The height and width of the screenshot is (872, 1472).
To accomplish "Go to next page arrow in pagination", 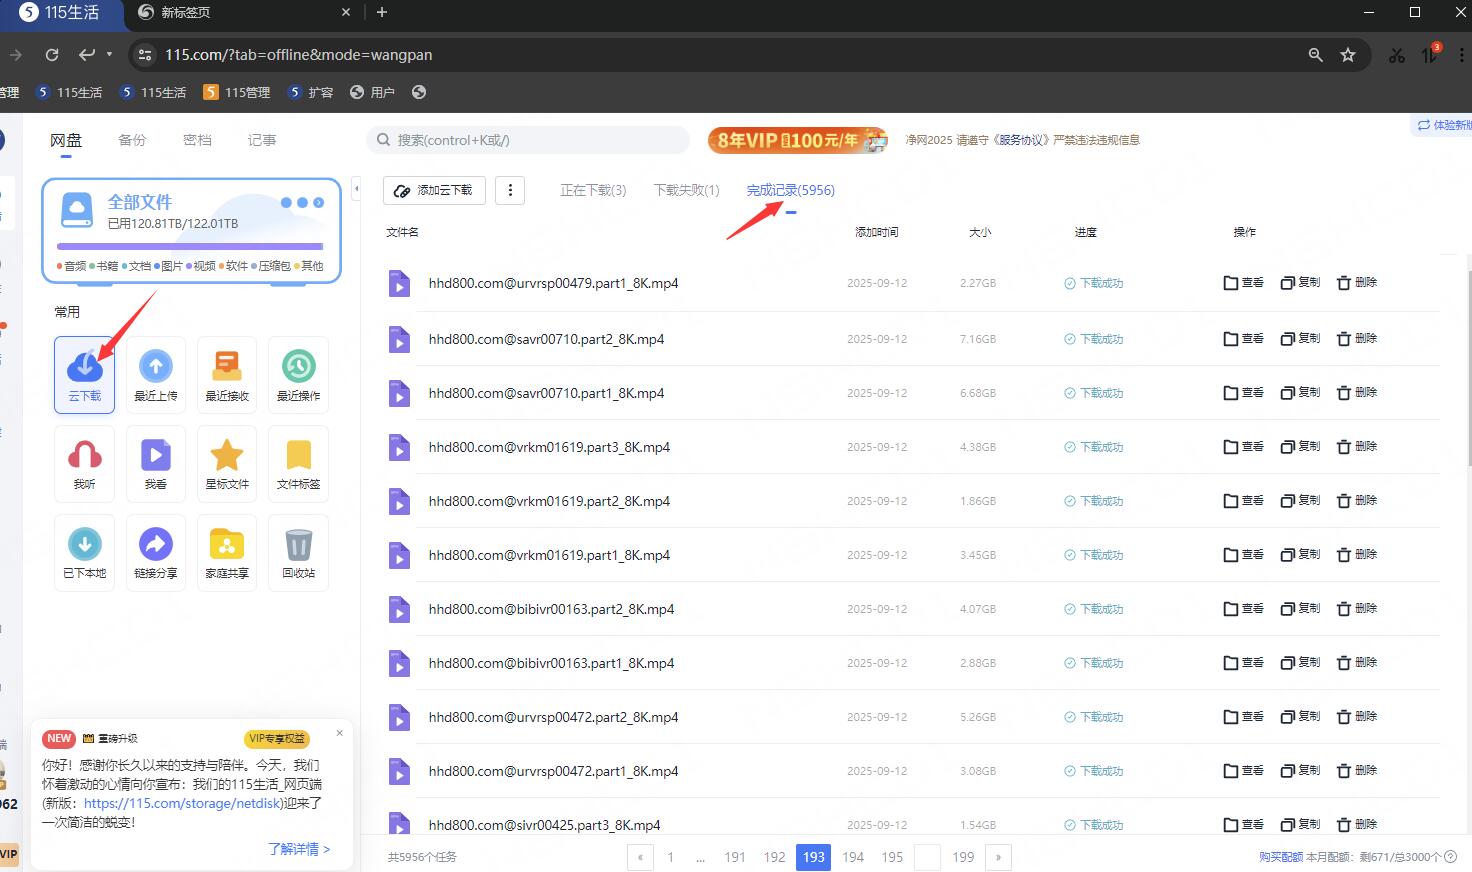I will point(998,857).
